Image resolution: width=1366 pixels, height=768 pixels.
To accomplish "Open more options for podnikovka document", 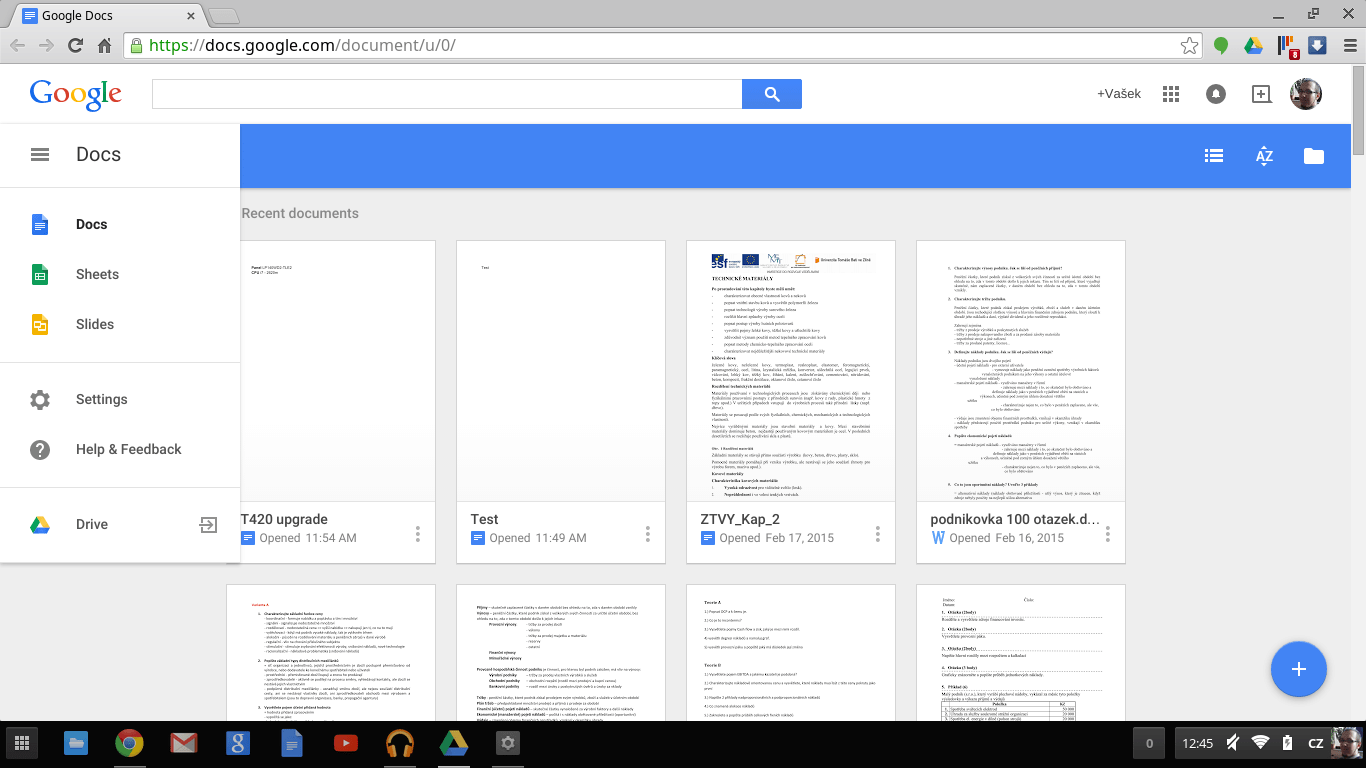I will [1108, 533].
